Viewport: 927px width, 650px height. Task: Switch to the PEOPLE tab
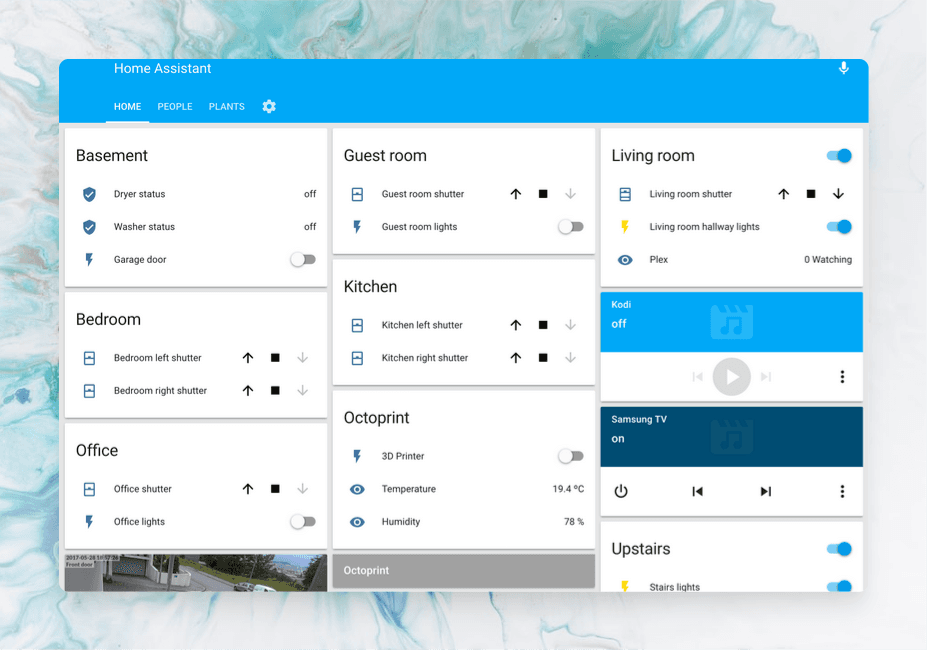pyautogui.click(x=174, y=106)
